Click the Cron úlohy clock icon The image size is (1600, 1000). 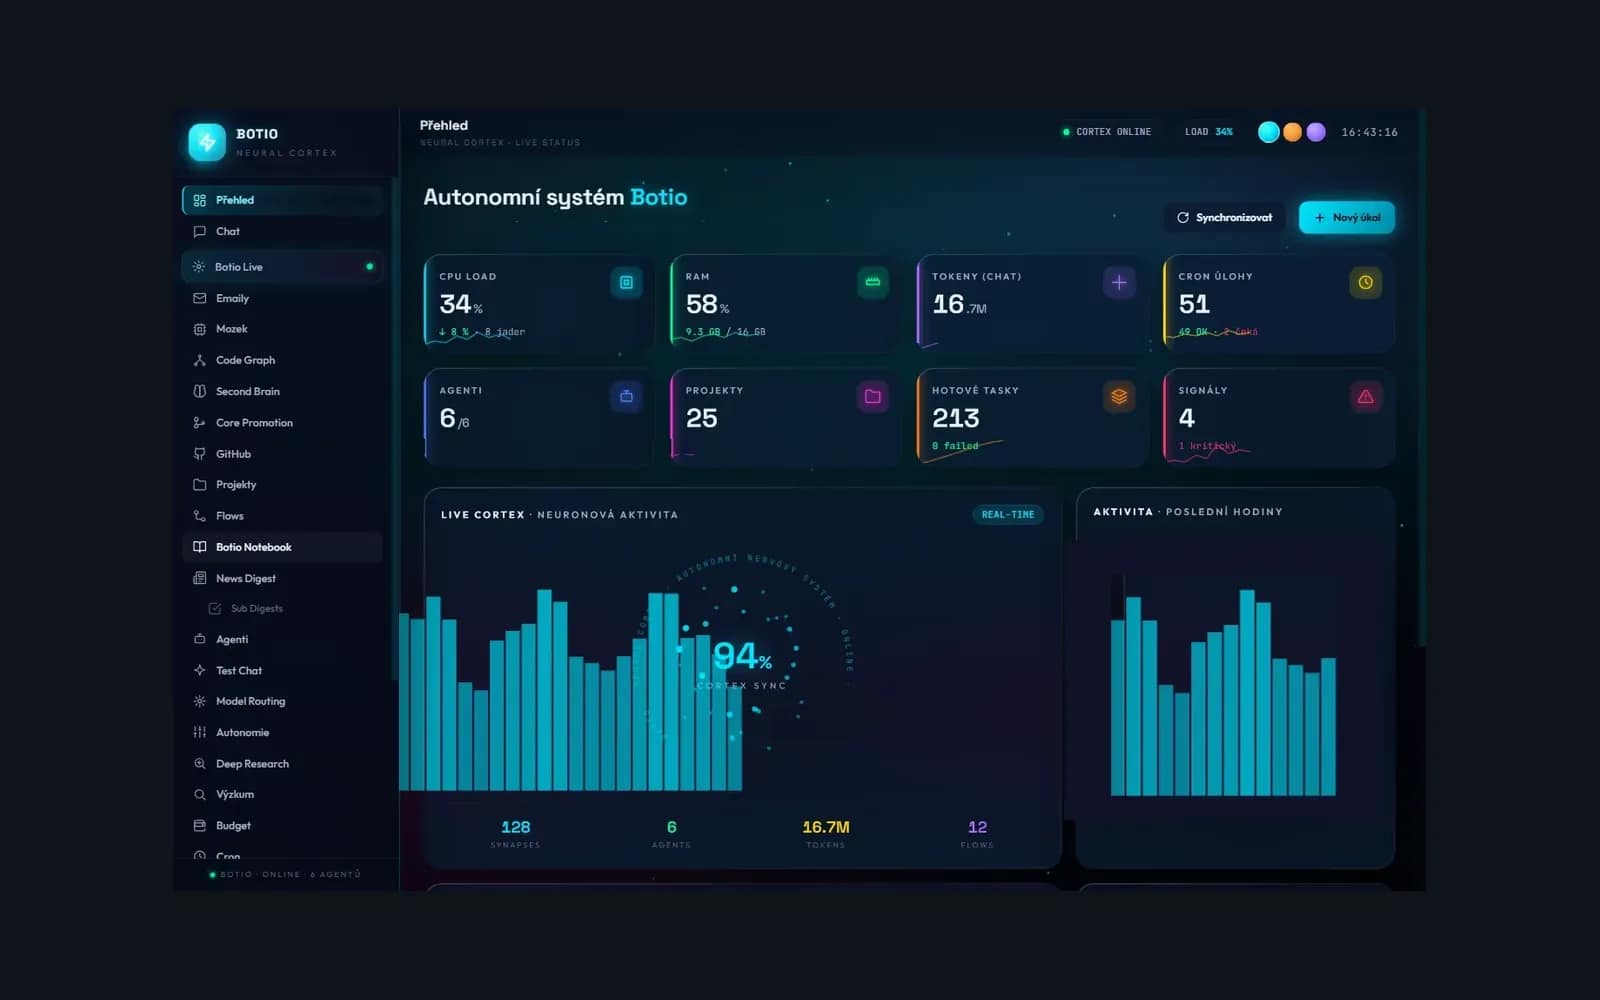(x=1365, y=282)
